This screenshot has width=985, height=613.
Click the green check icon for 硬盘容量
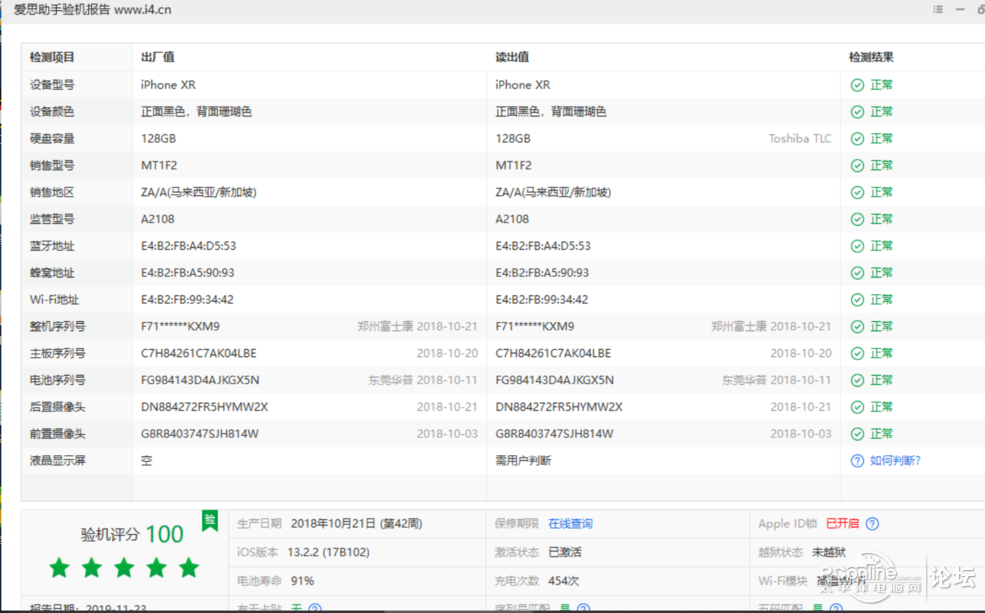tap(857, 139)
